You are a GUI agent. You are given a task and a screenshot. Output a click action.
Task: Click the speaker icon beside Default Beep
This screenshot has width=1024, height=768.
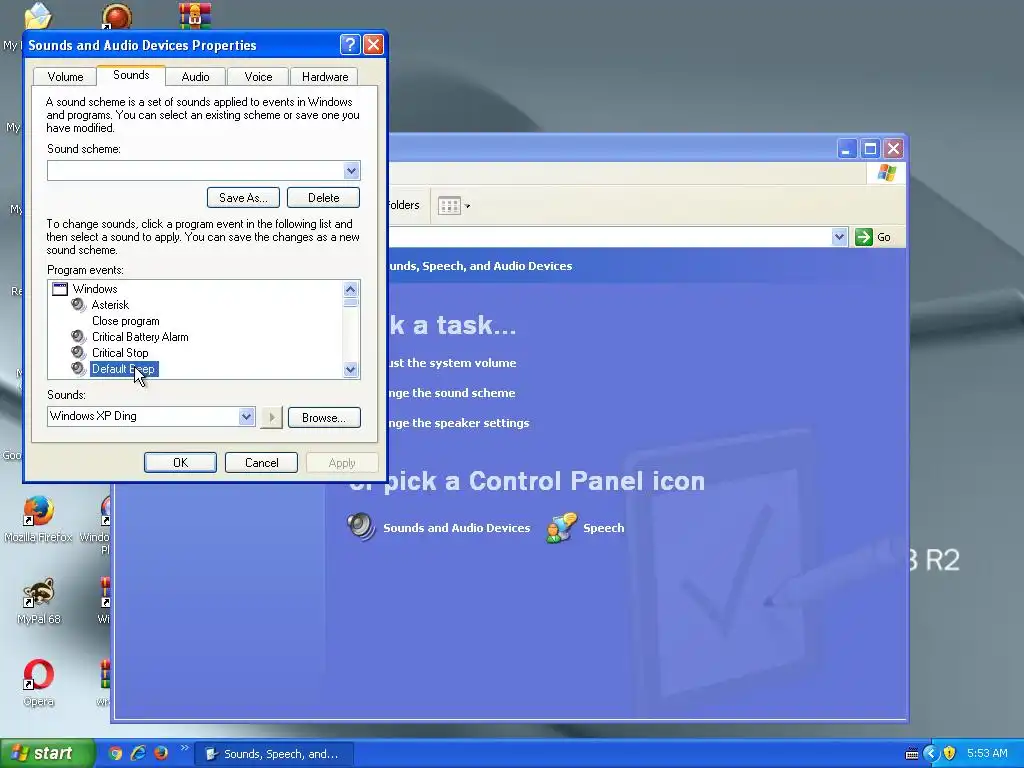click(79, 369)
